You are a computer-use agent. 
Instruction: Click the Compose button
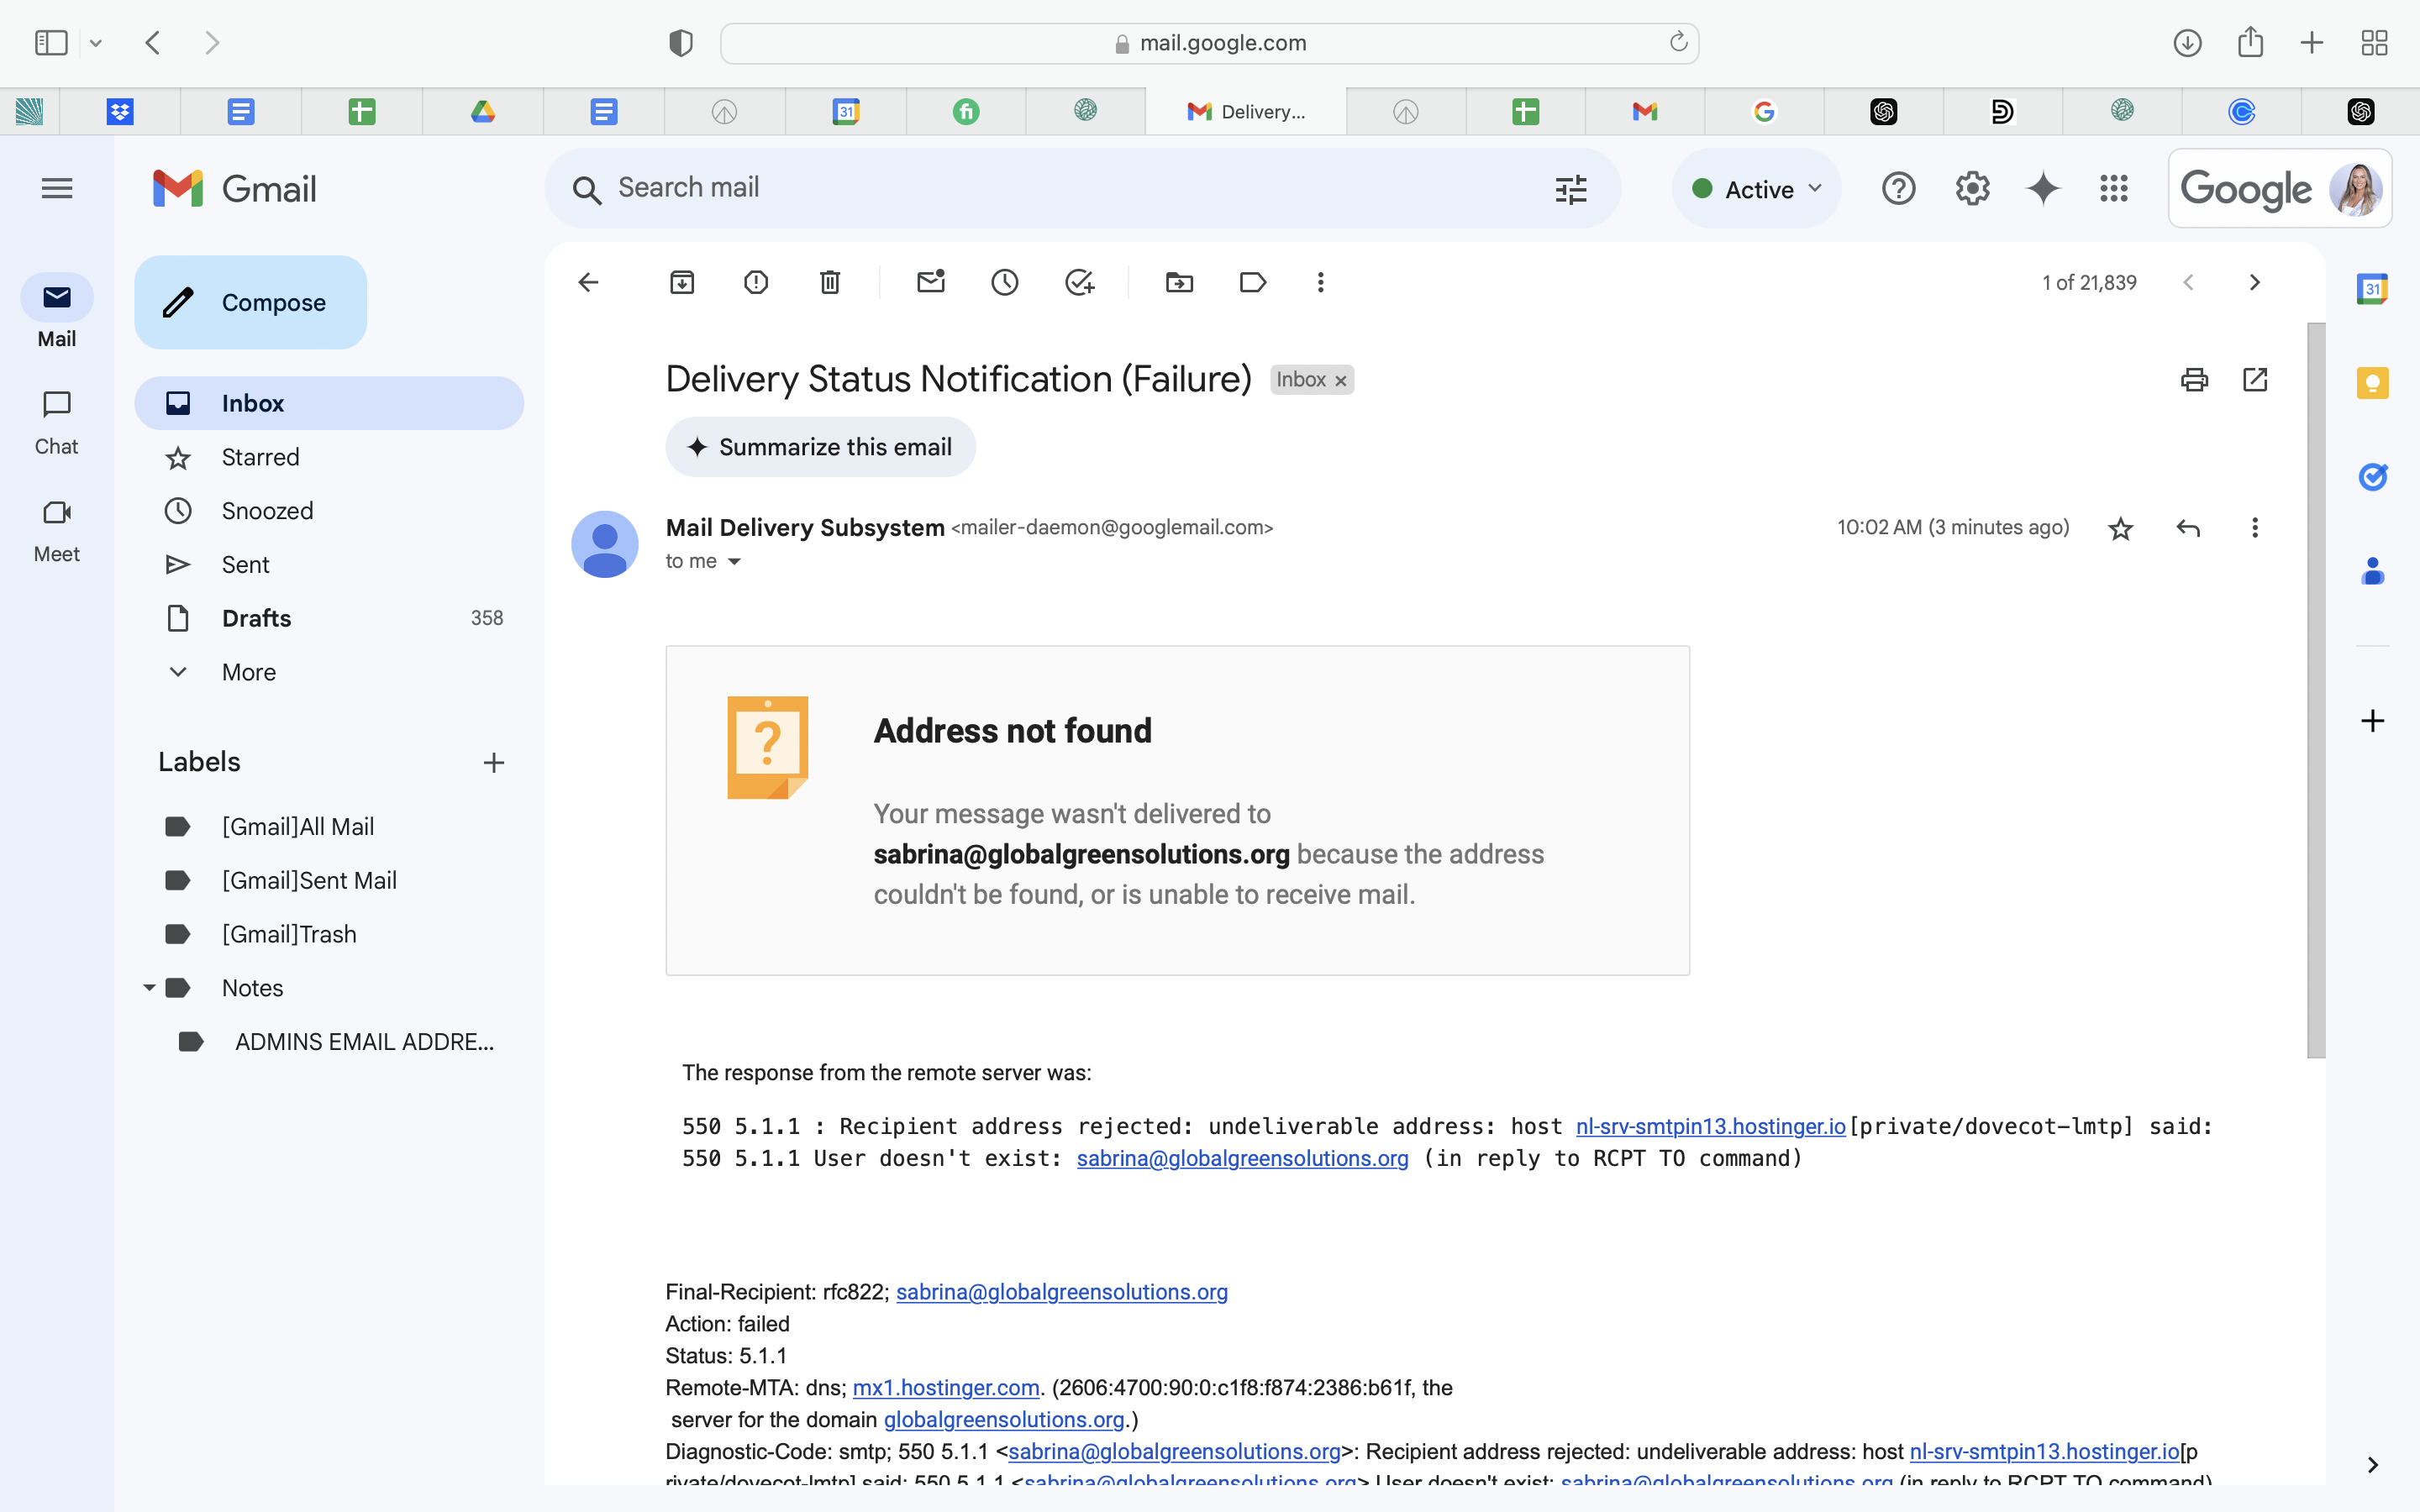[251, 302]
